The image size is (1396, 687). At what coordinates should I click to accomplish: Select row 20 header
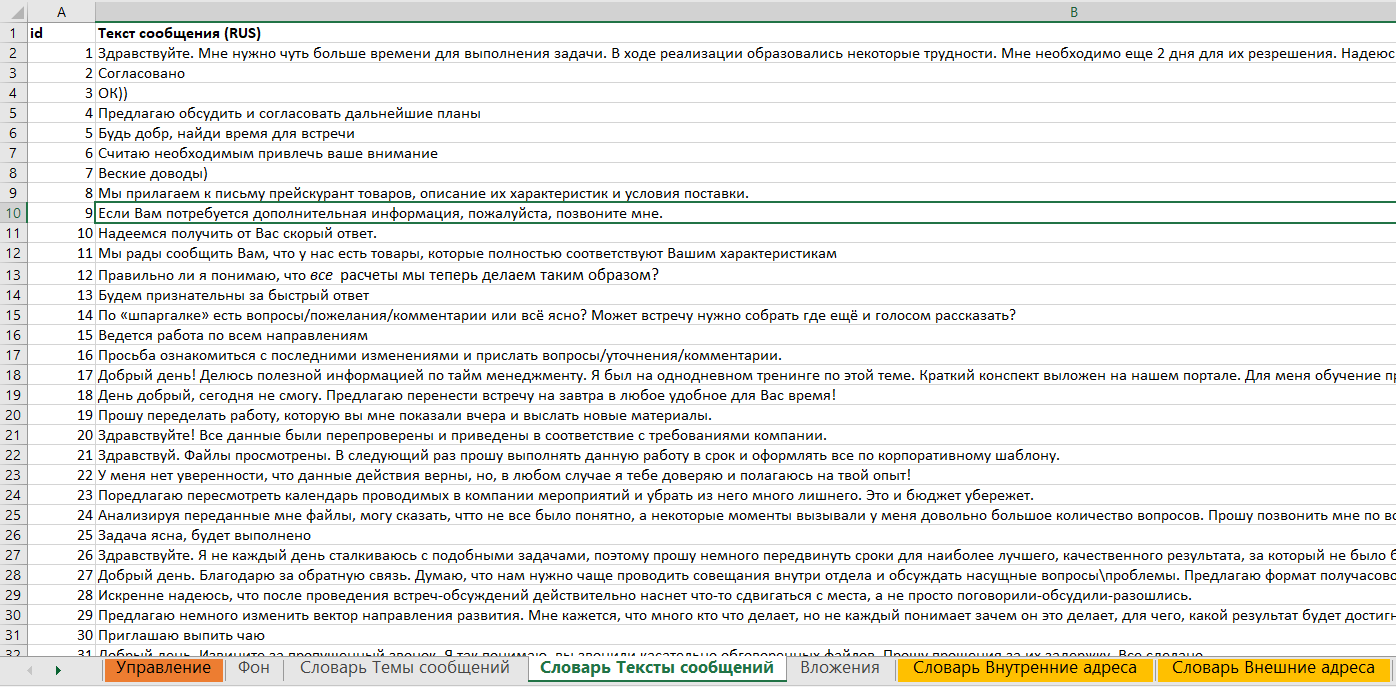pyautogui.click(x=14, y=414)
